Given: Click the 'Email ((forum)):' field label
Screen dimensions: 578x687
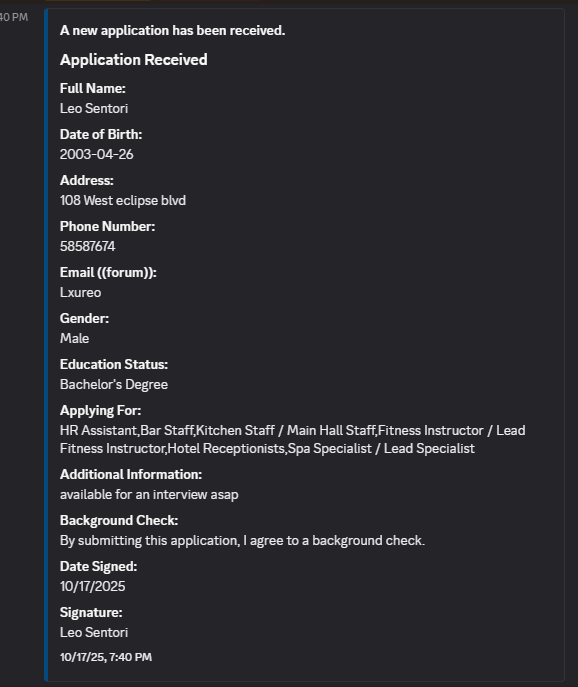Looking at the screenshot, I should click(108, 273).
